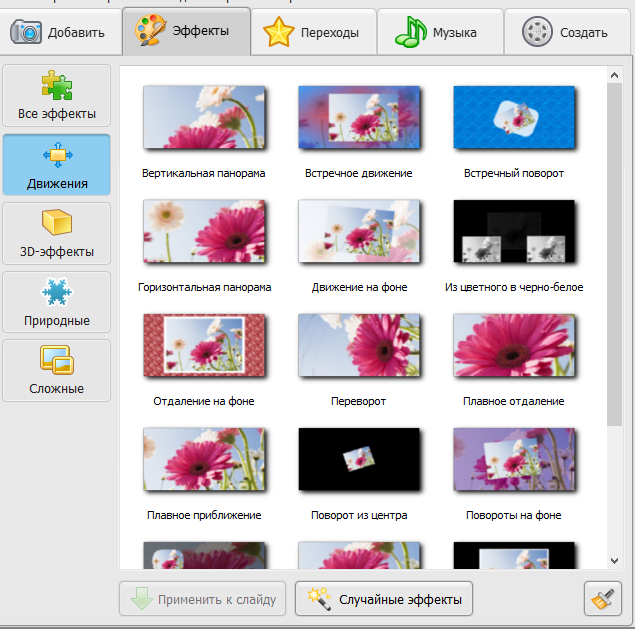Click the Плавное приближение label
Viewport: 635px width, 629px height.
pos(204,515)
